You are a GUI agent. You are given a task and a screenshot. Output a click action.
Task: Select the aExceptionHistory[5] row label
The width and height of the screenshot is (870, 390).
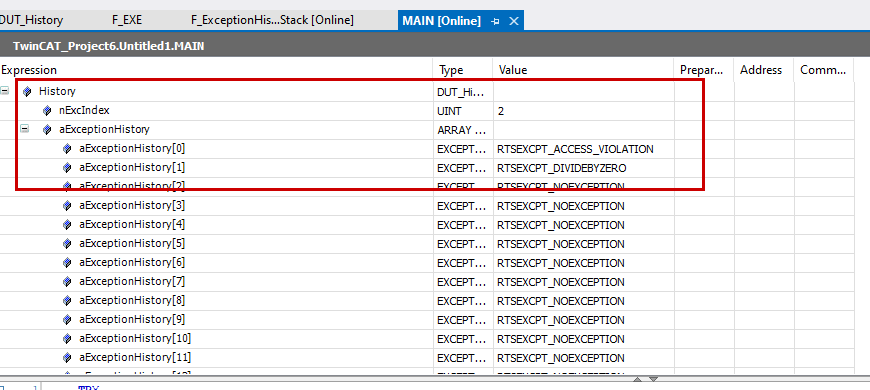[x=132, y=243]
